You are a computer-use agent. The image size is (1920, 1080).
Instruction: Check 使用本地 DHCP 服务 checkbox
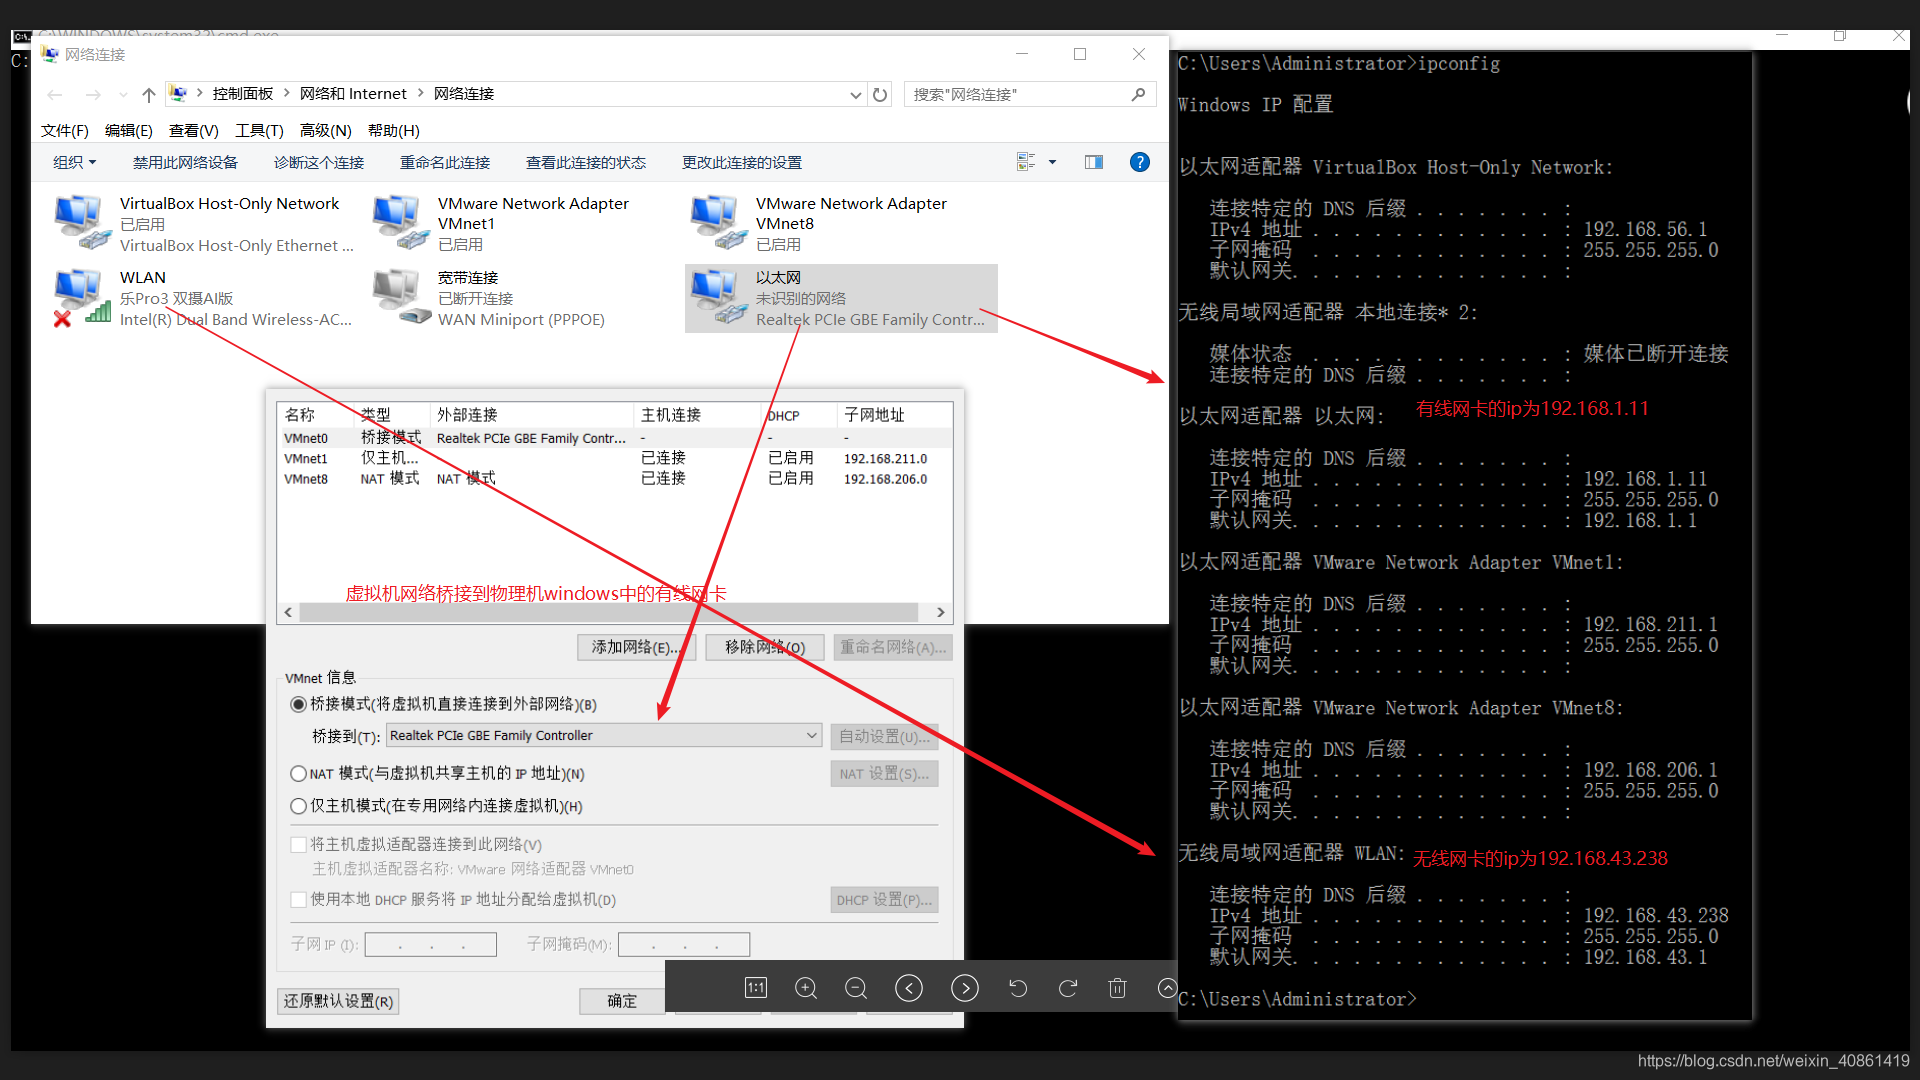point(298,899)
